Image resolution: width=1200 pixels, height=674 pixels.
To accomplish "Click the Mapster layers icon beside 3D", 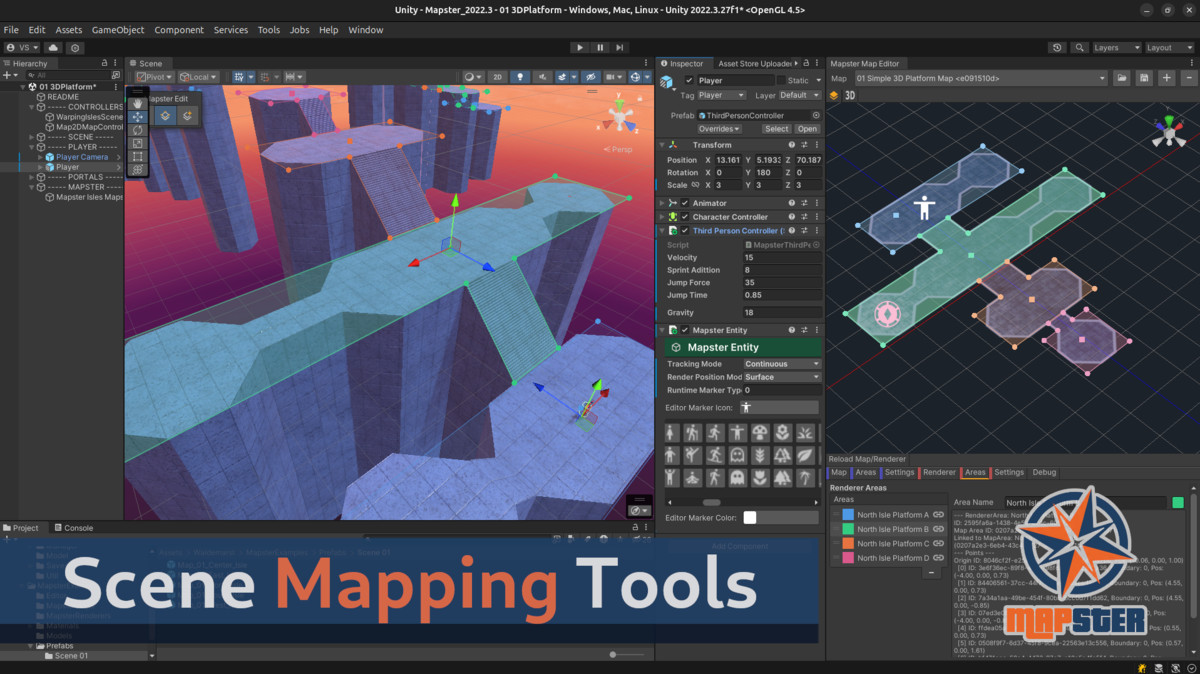I will click(x=834, y=96).
